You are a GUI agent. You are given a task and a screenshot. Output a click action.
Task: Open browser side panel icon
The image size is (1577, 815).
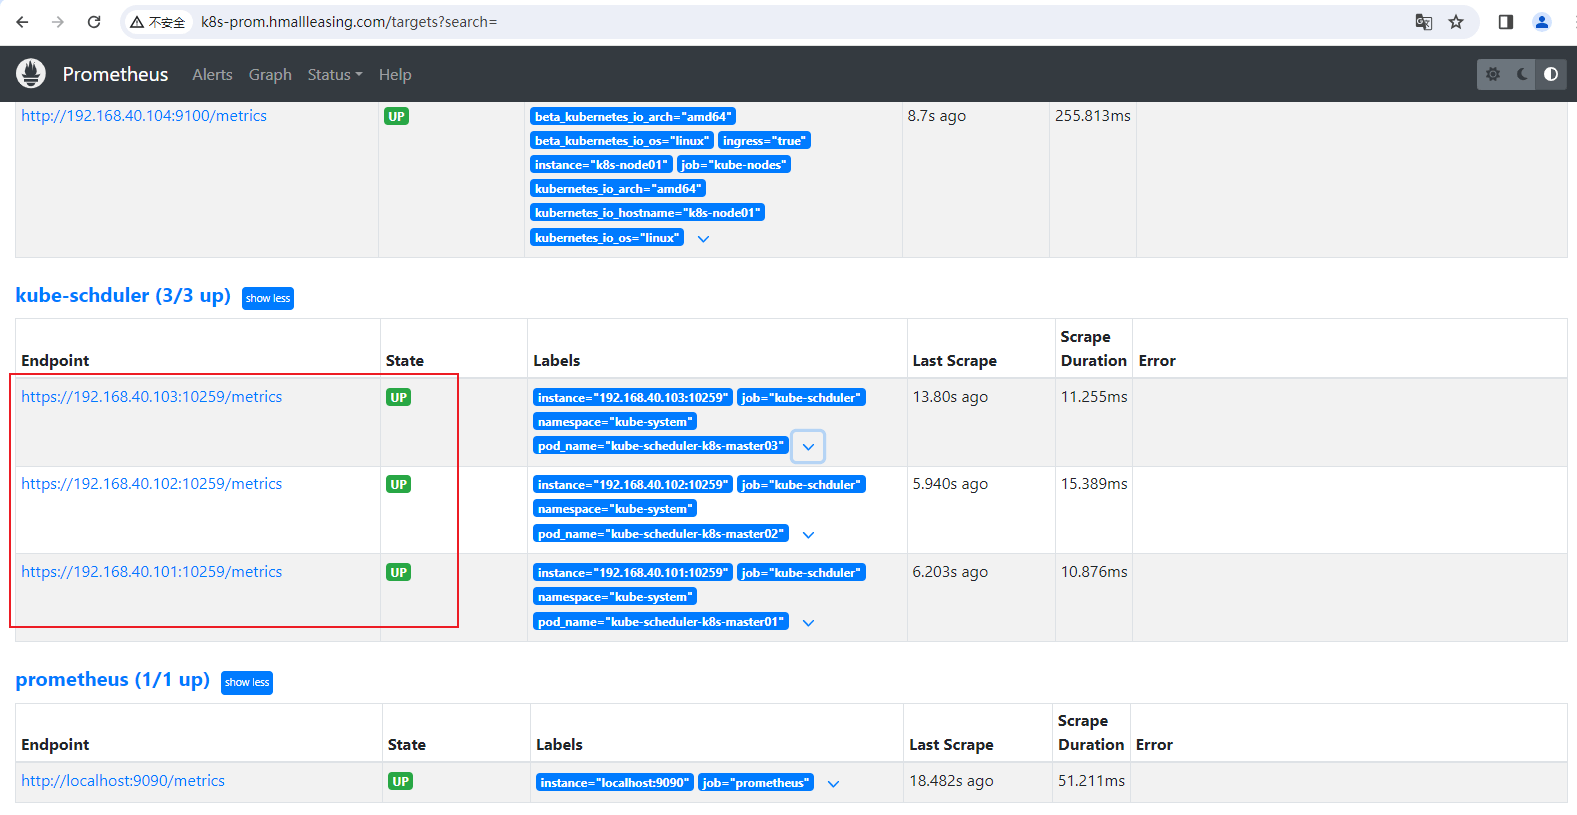(1505, 22)
